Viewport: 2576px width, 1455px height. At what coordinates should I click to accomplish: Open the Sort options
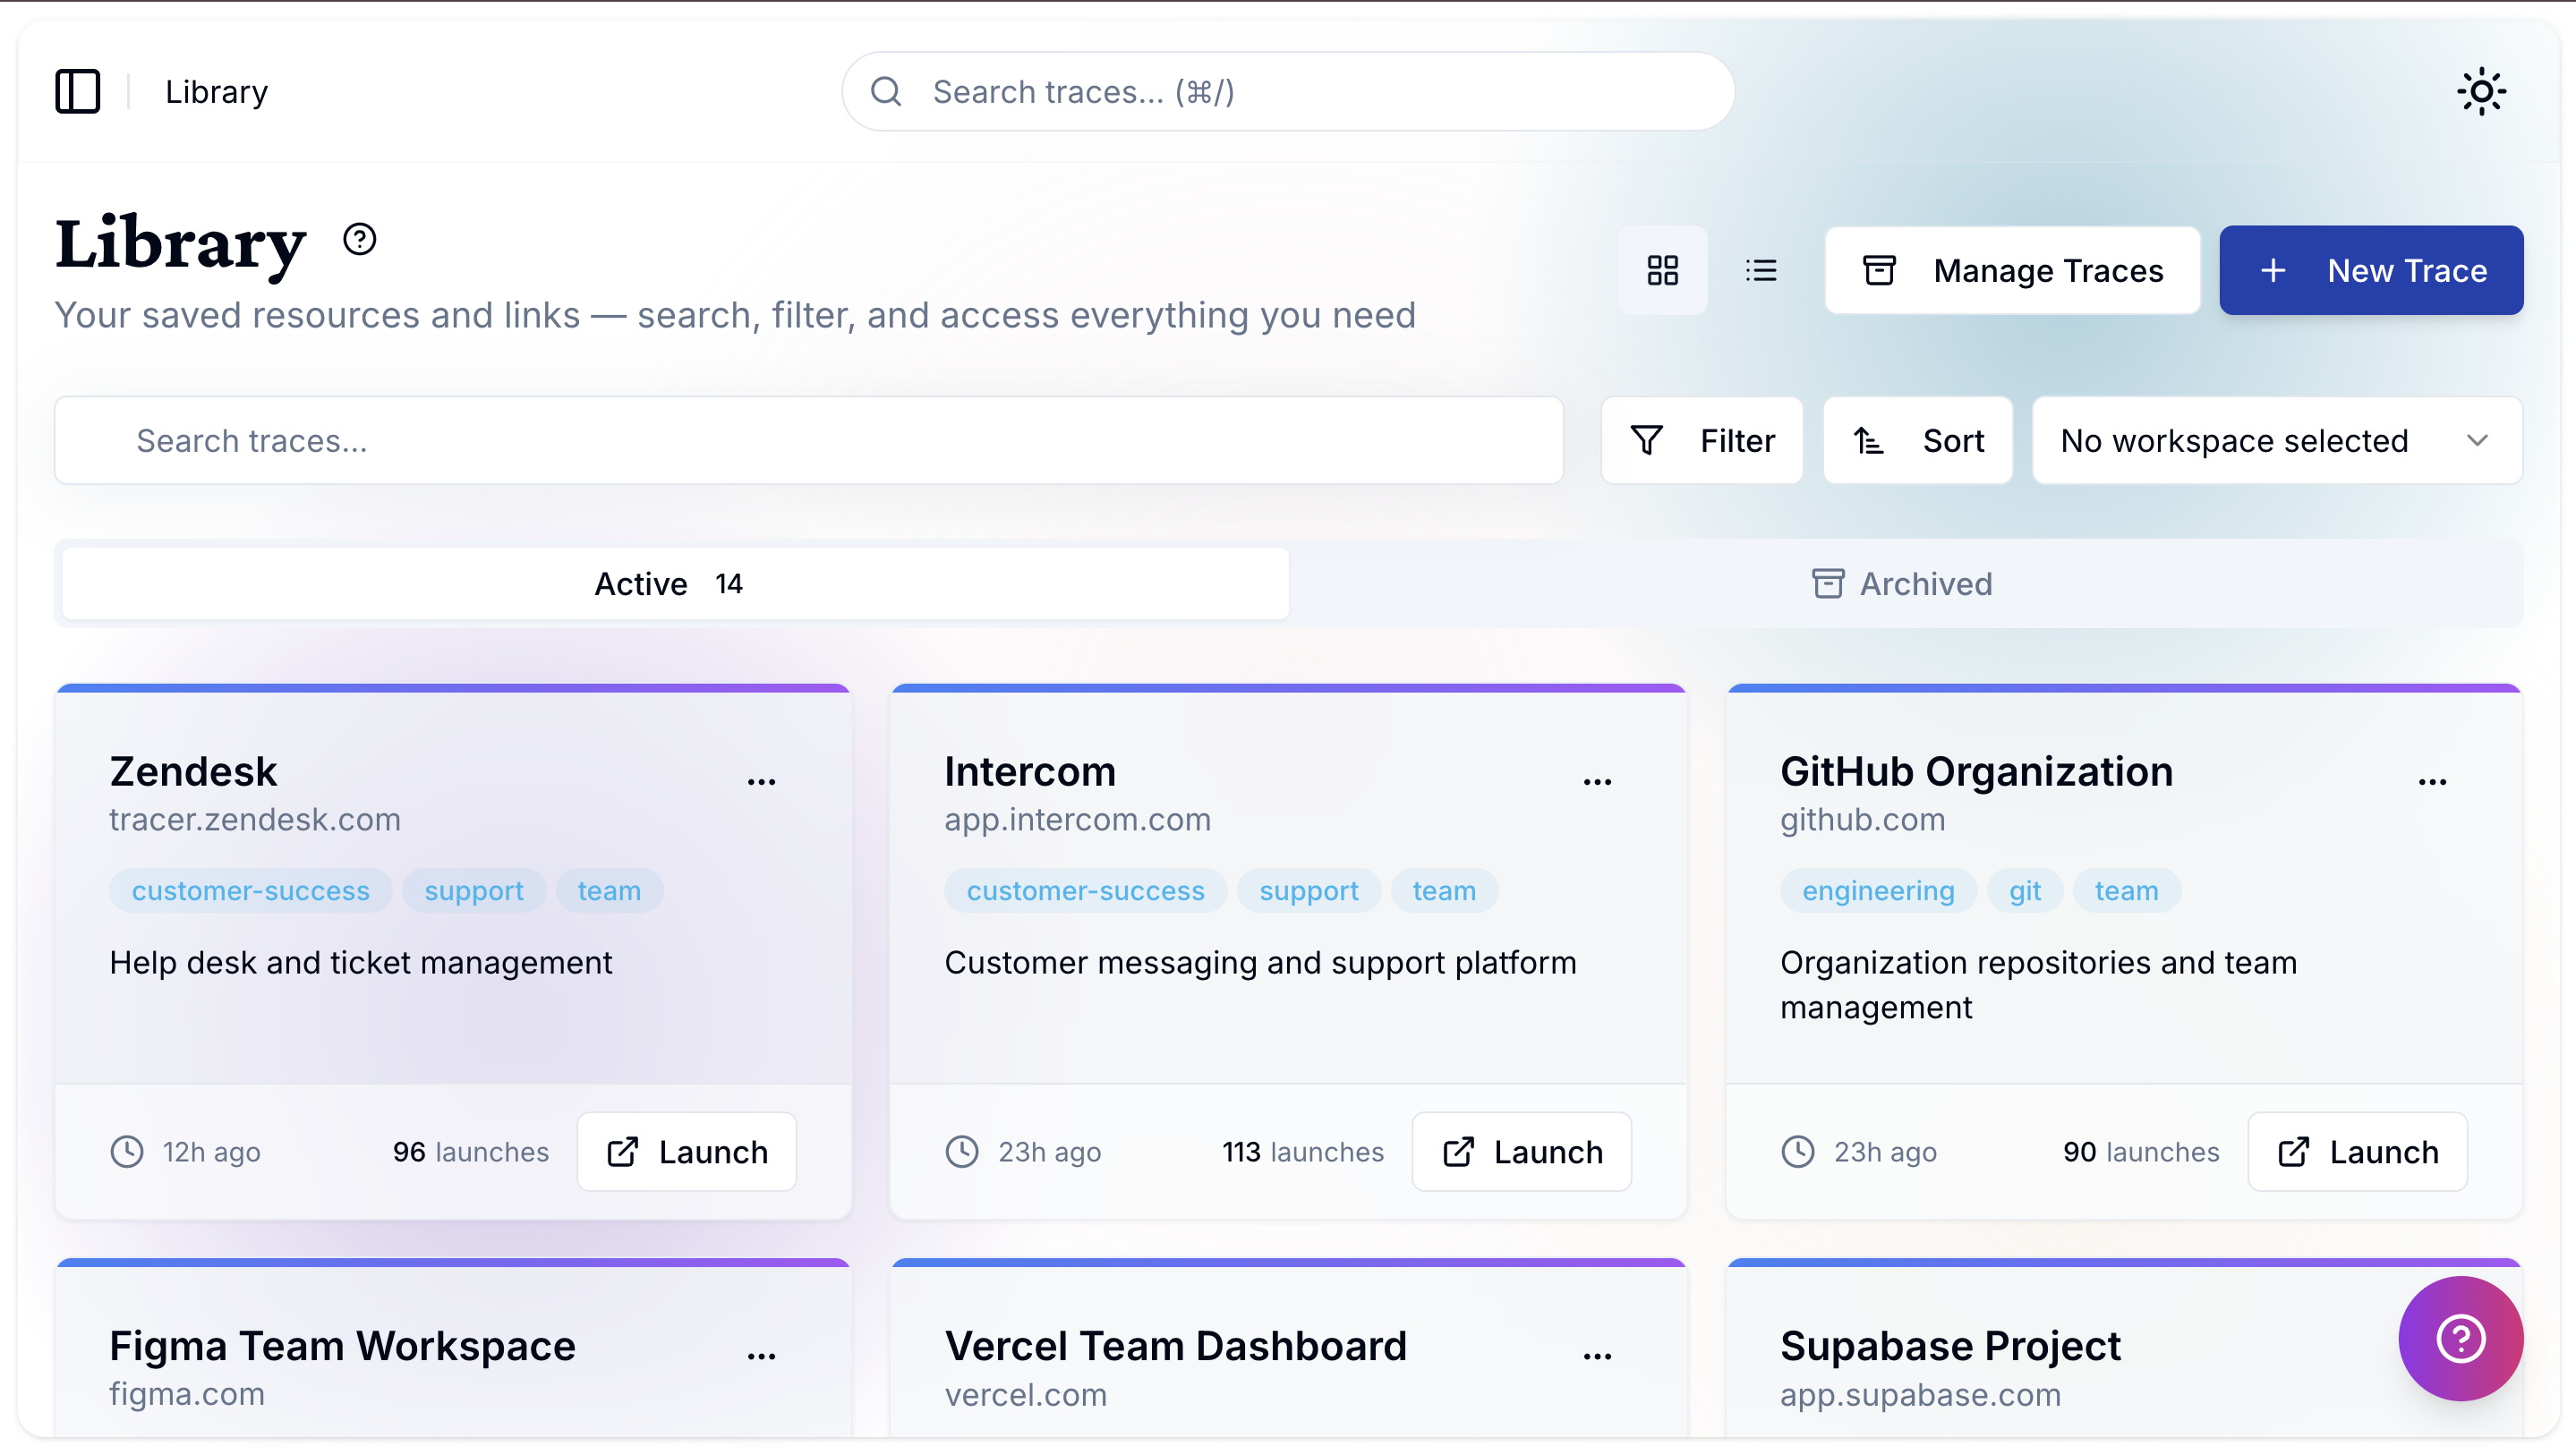pos(1917,440)
